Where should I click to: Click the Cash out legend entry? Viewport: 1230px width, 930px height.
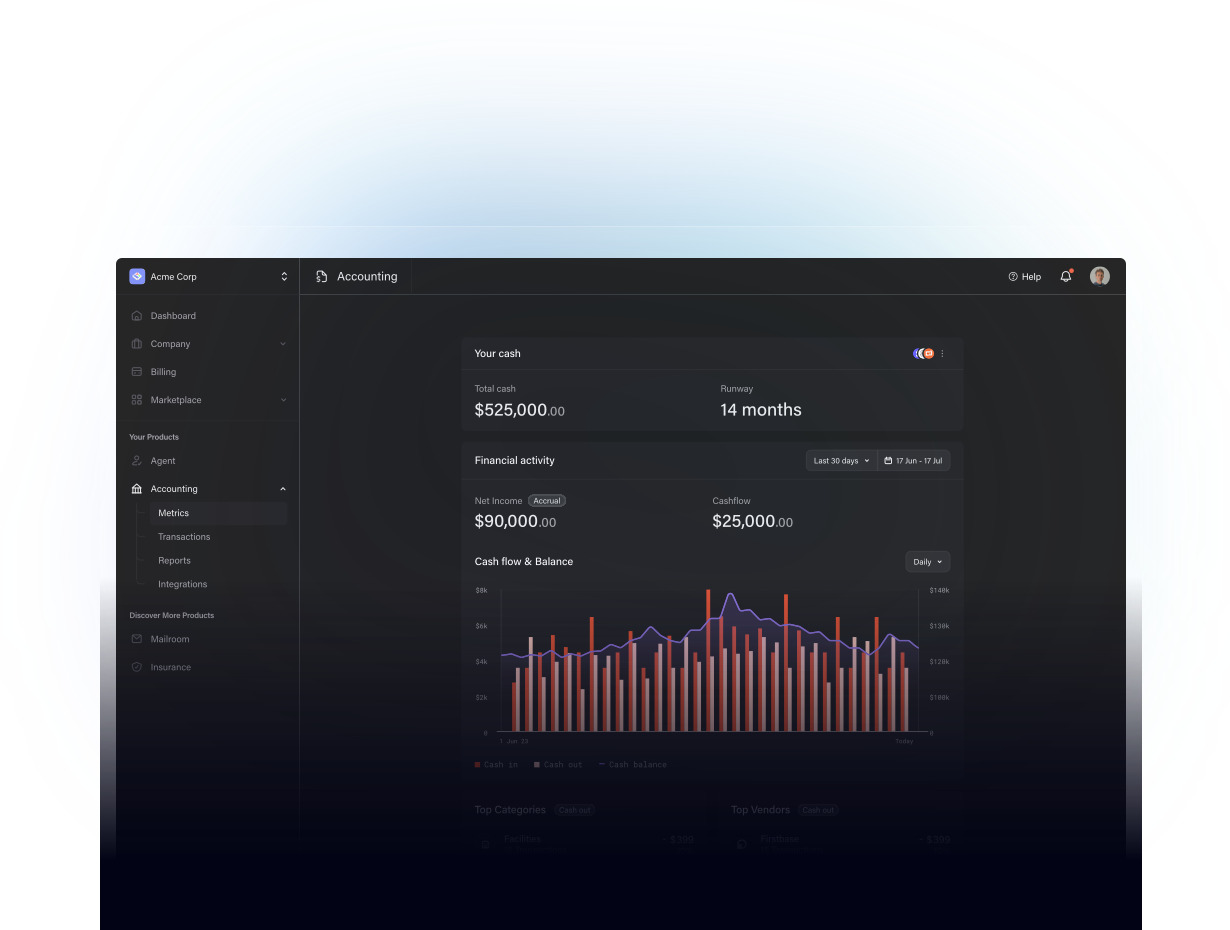click(558, 765)
